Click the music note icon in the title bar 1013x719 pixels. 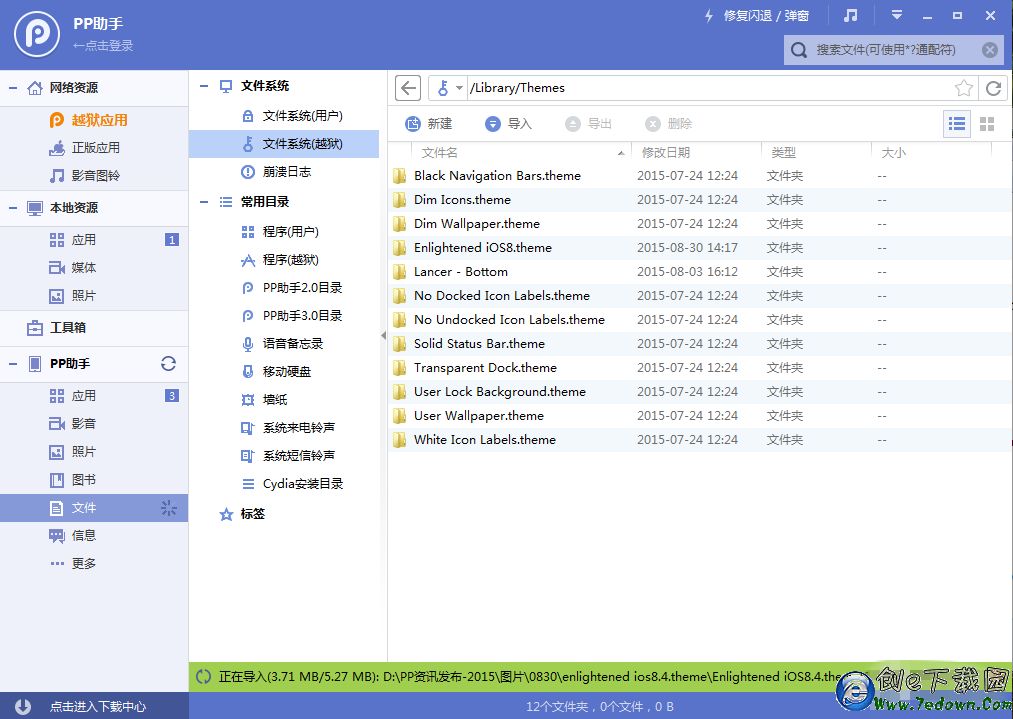(851, 15)
